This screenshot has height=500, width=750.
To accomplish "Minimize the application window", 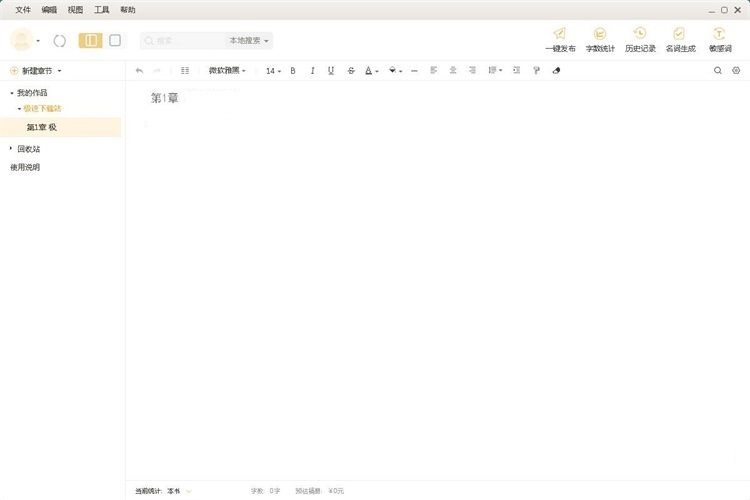I will pyautogui.click(x=712, y=10).
